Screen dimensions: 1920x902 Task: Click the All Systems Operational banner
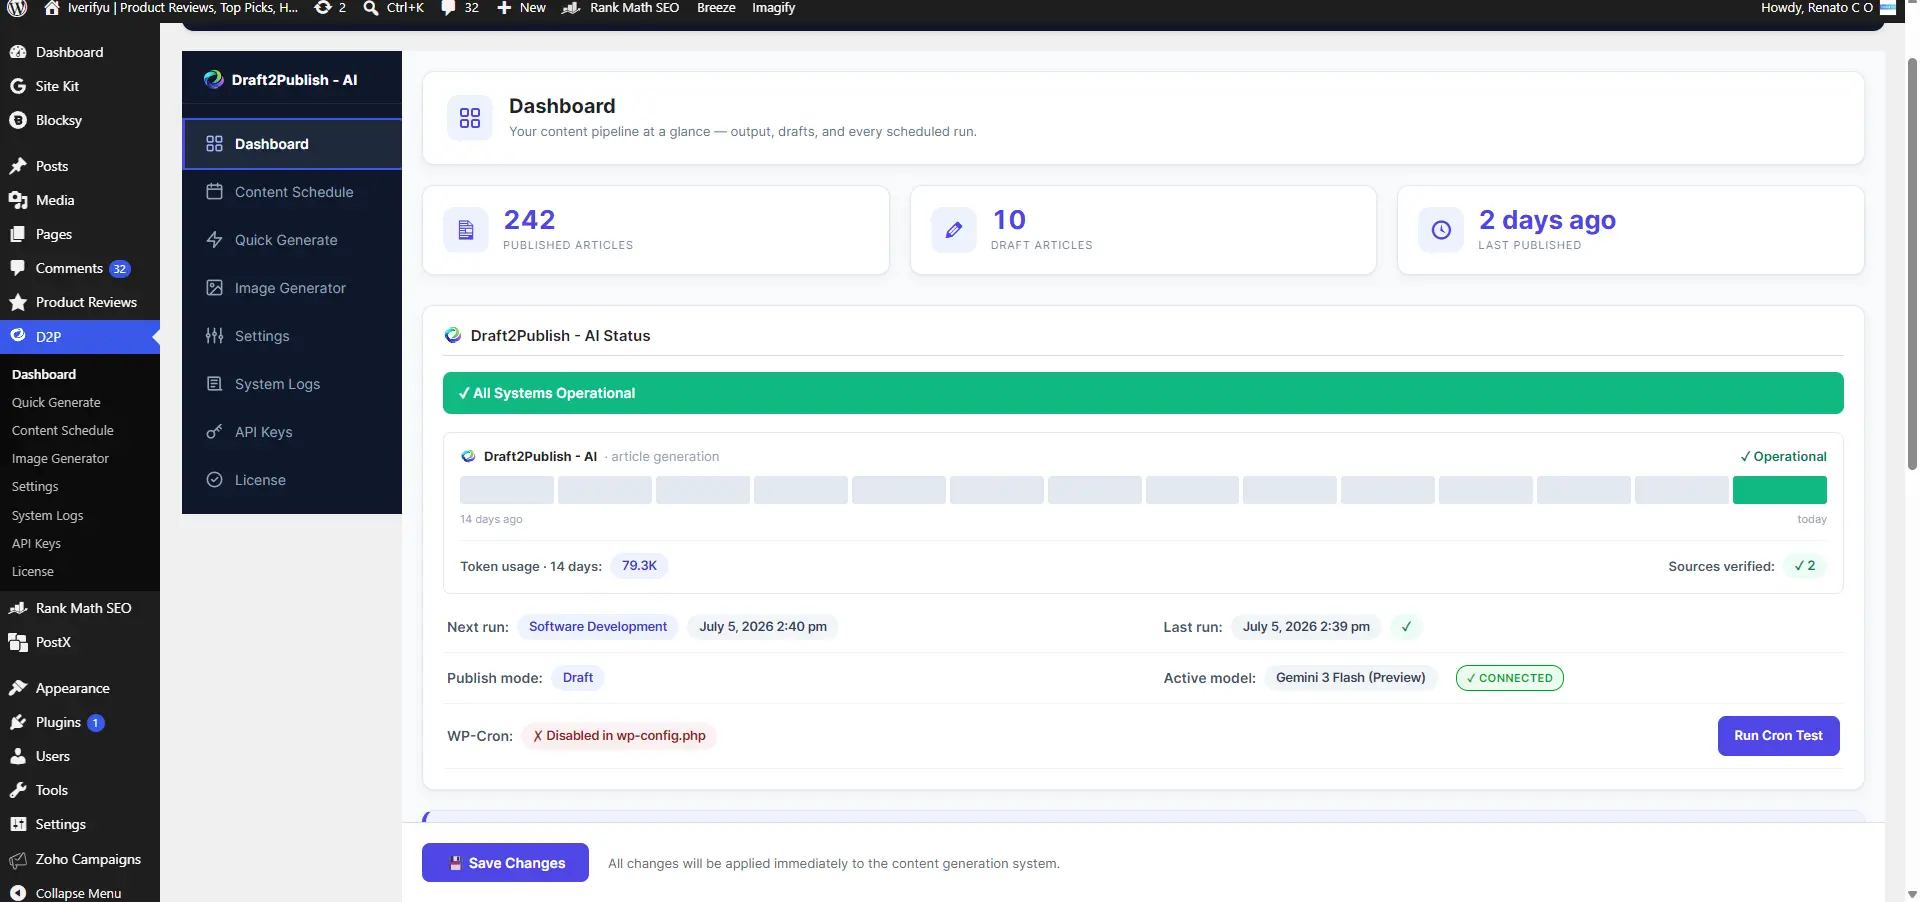[1143, 393]
